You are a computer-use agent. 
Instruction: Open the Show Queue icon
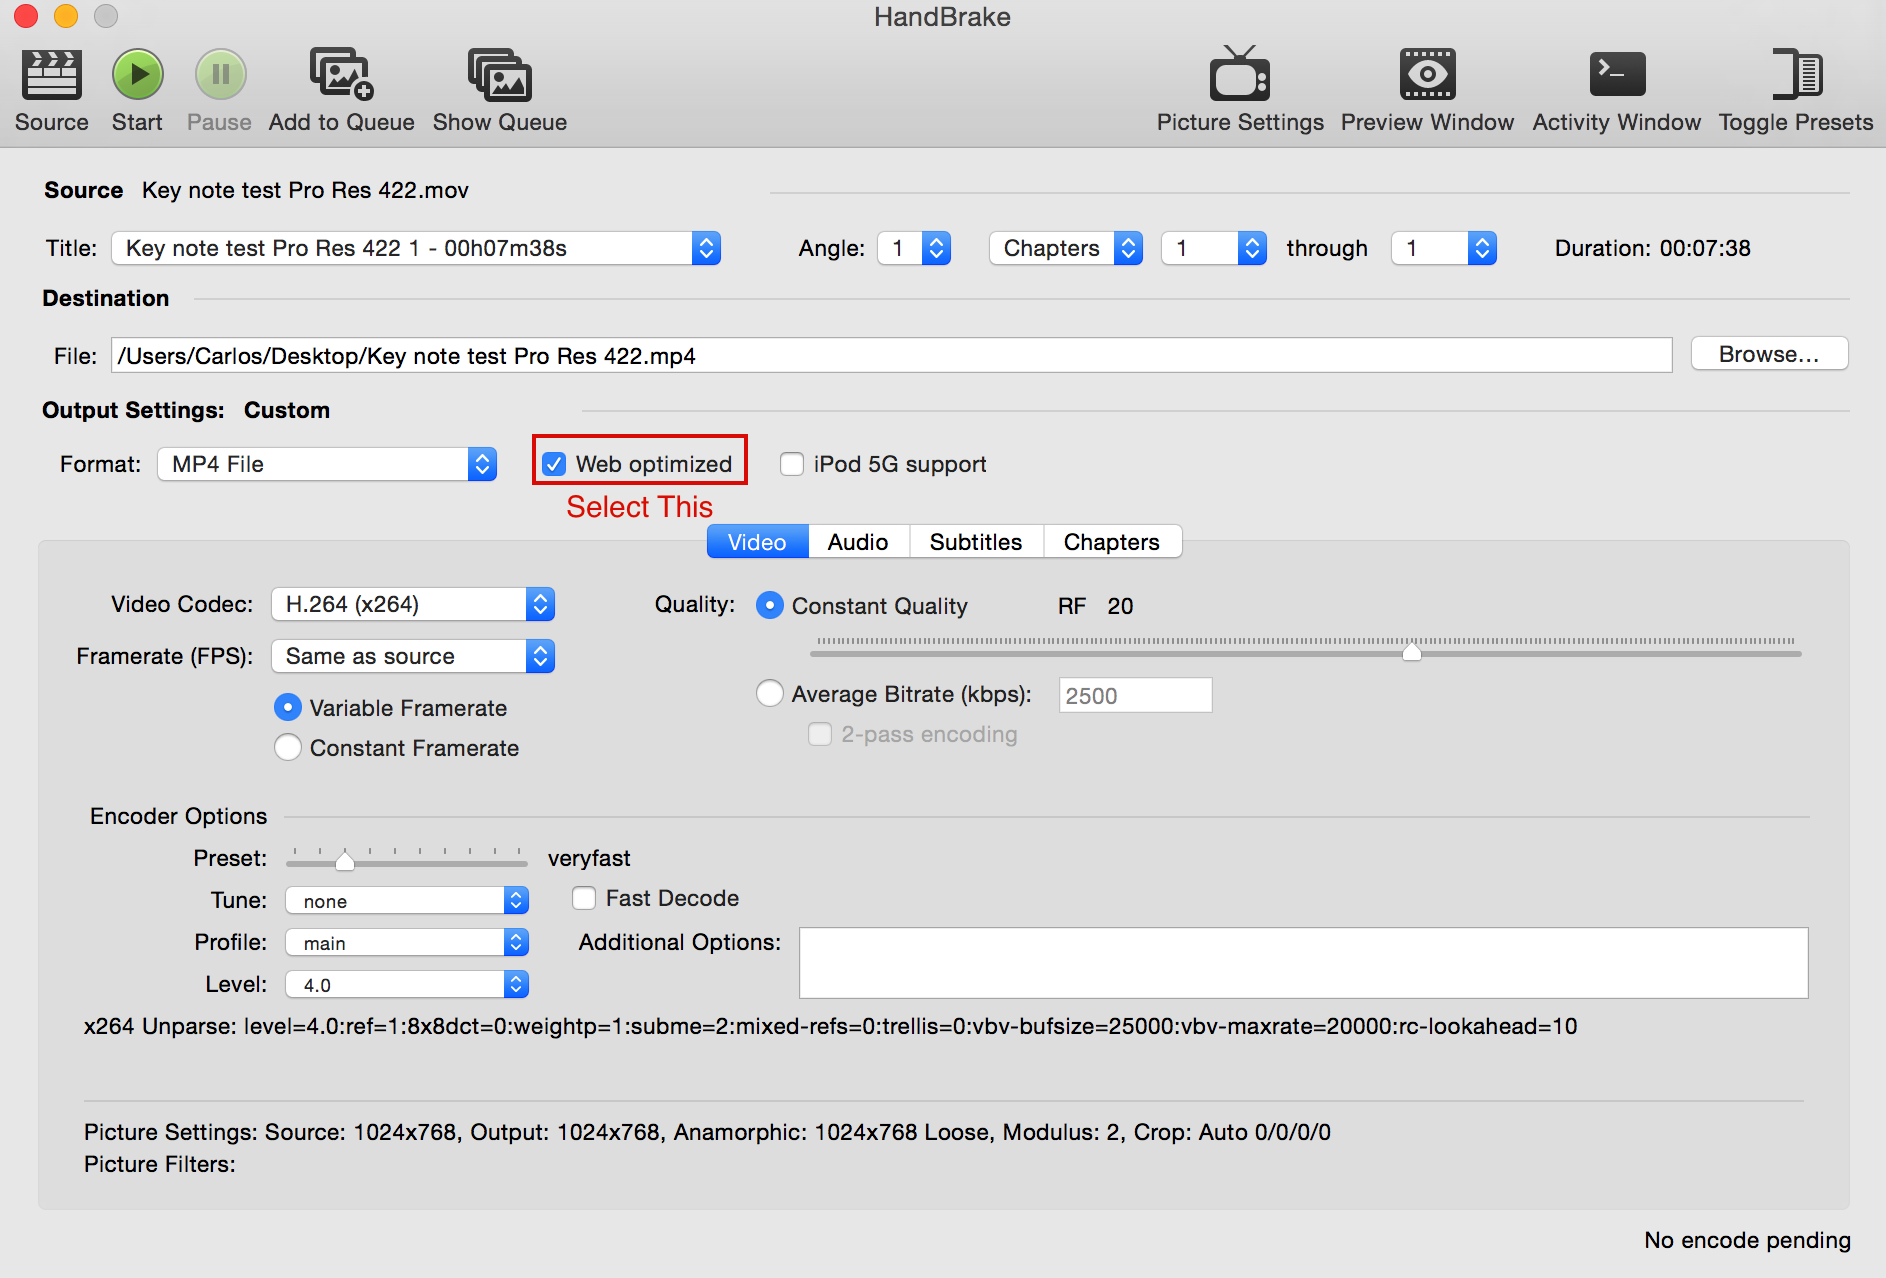(x=500, y=75)
